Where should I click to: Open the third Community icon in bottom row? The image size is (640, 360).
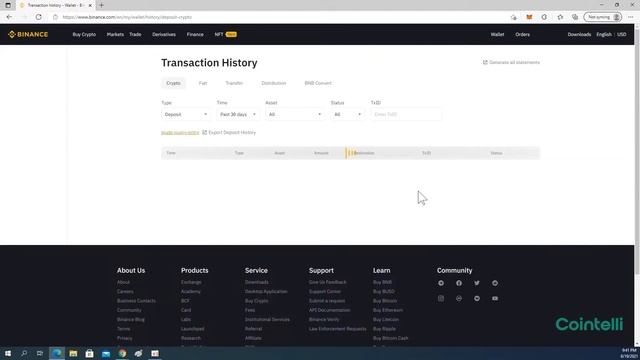tap(477, 298)
